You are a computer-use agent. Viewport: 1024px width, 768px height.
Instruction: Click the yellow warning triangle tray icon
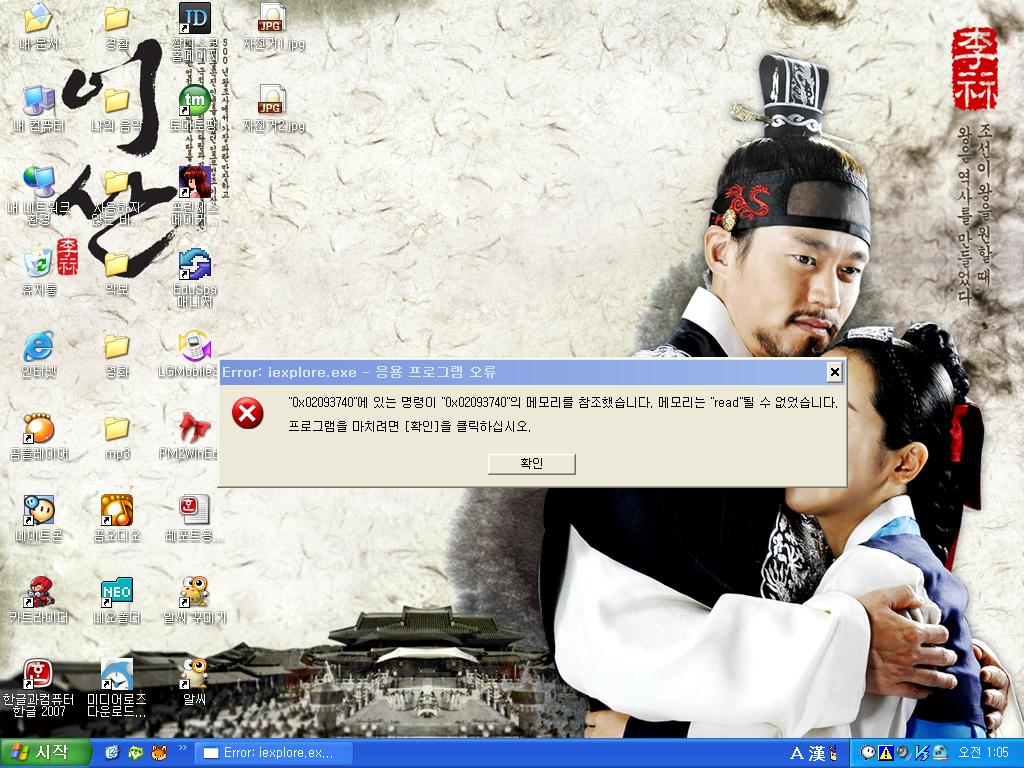point(885,753)
